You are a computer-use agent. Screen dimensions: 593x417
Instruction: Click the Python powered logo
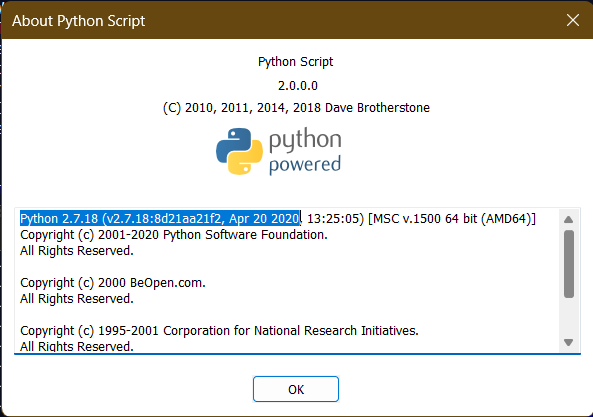pyautogui.click(x=279, y=152)
